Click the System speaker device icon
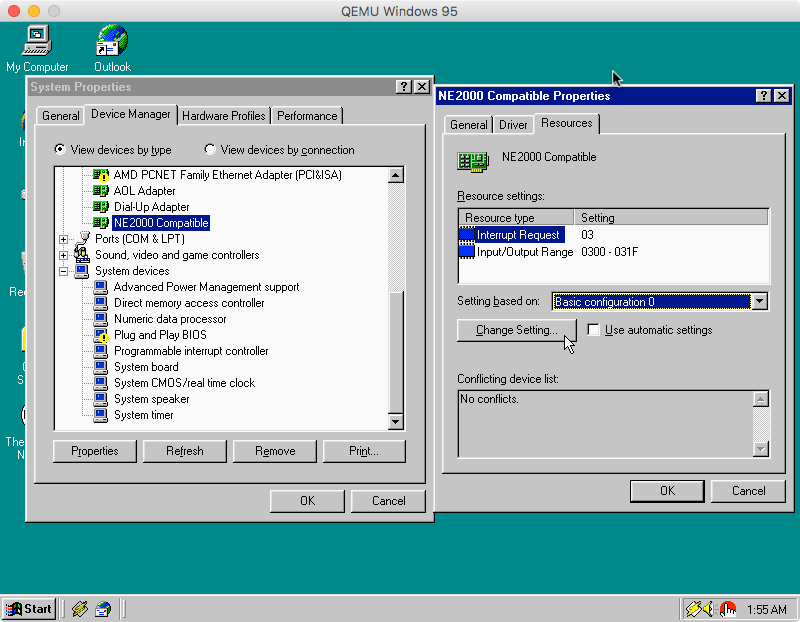Viewport: 800px width, 622px height. pyautogui.click(x=101, y=399)
